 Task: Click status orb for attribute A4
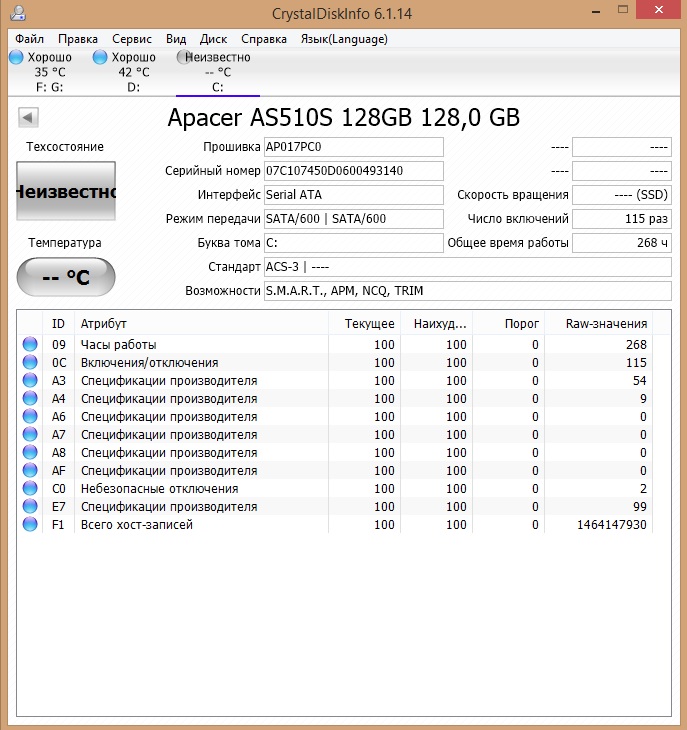point(30,398)
